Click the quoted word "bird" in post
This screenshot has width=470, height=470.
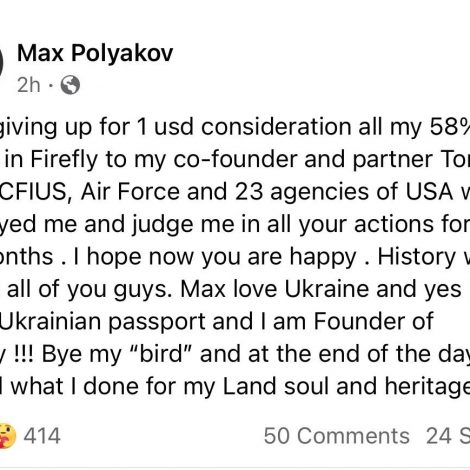point(161,354)
